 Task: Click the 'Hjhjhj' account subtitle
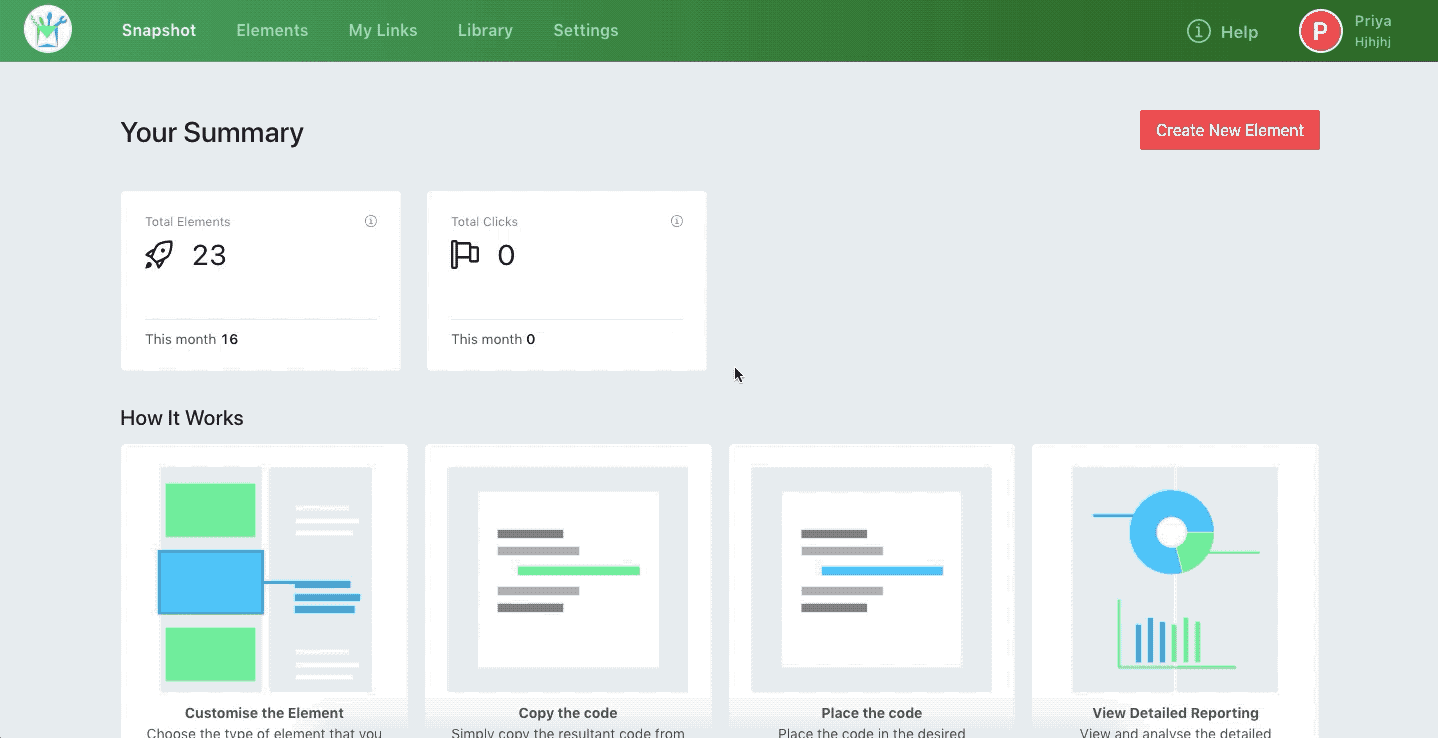[1373, 42]
